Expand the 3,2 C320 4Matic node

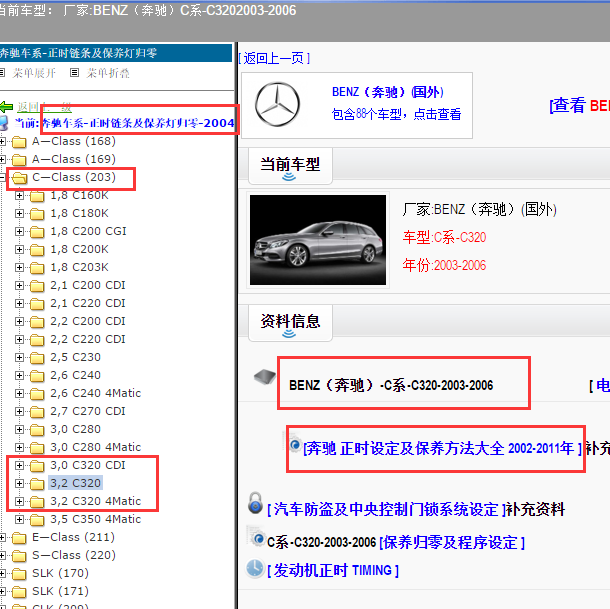click(x=19, y=501)
